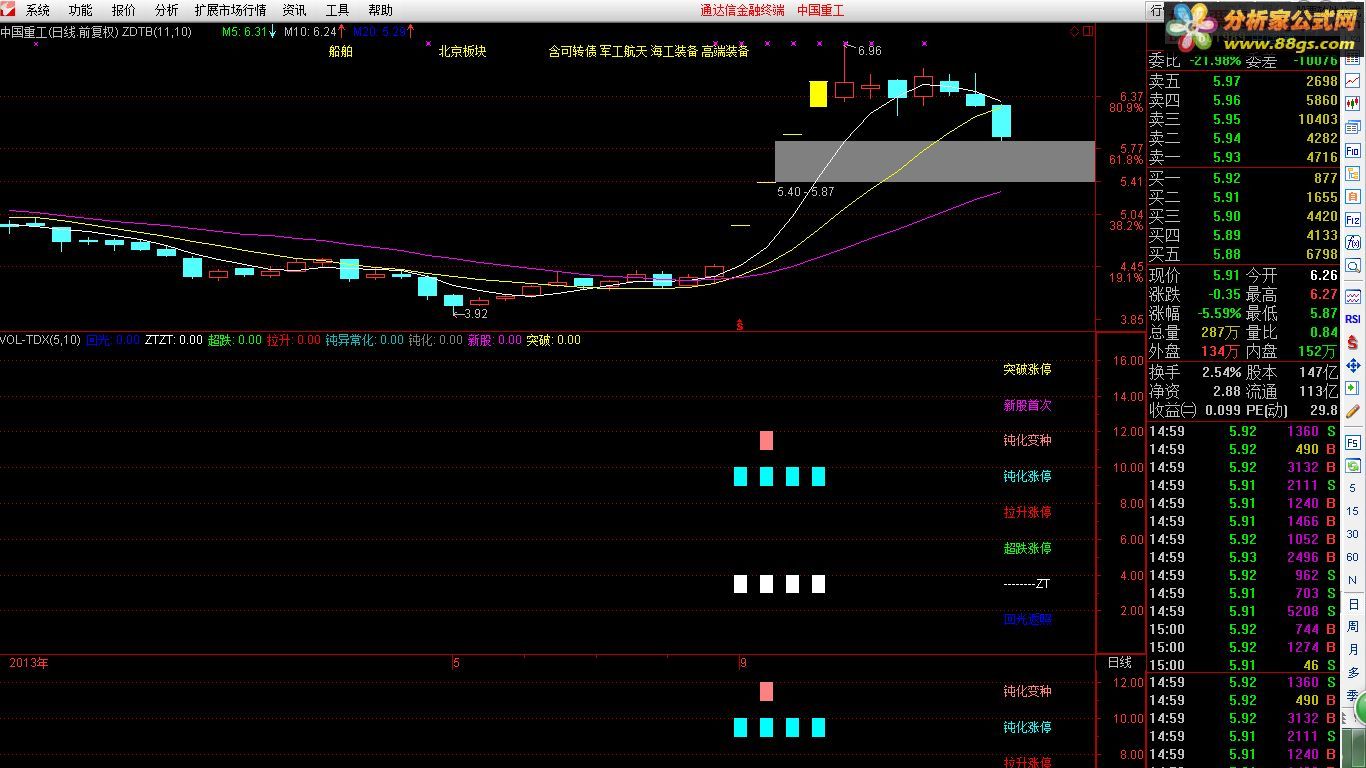
Task: Open the 报价 menu
Action: click(124, 10)
